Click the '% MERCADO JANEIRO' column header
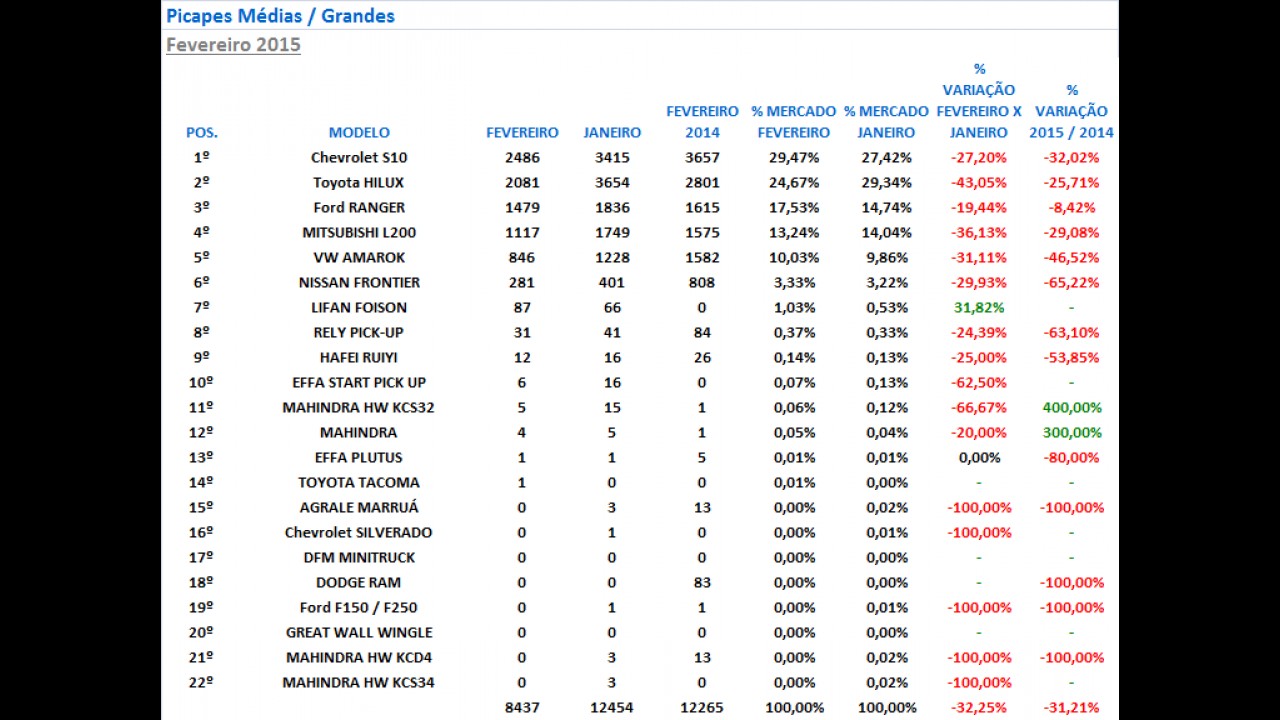1280x720 pixels. click(886, 122)
